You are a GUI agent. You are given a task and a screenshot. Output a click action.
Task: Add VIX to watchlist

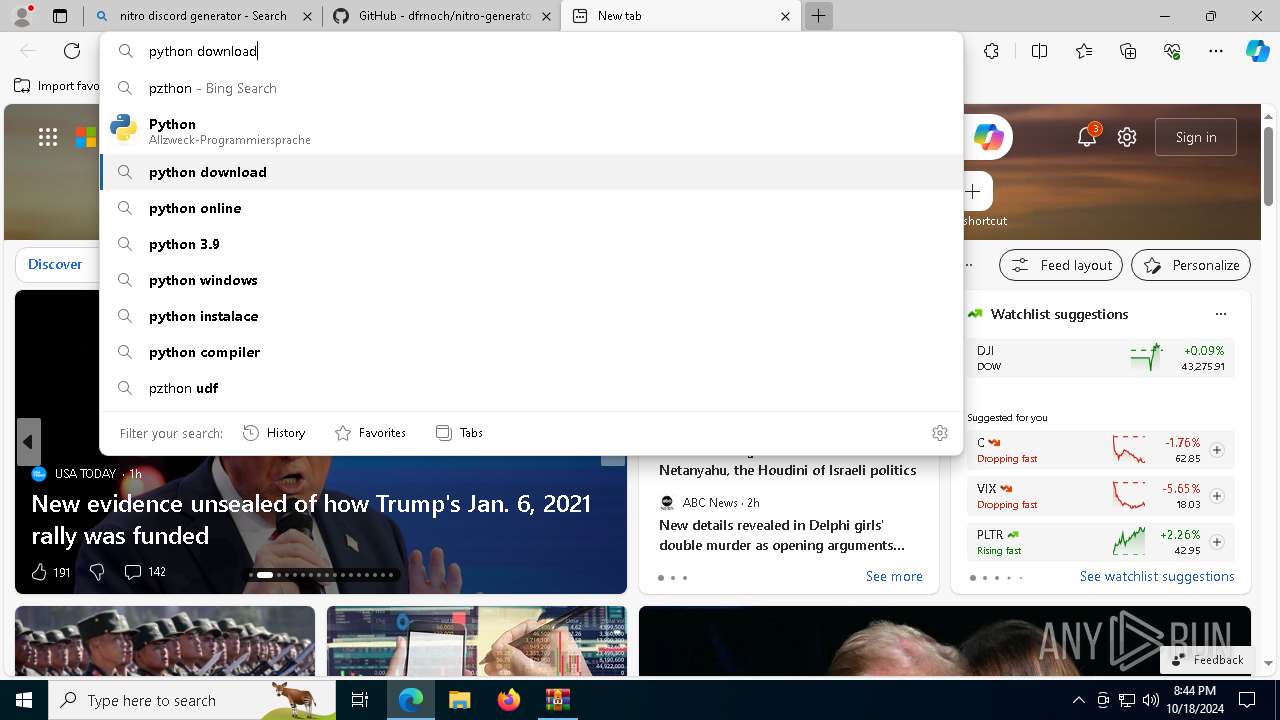pos(1217,496)
